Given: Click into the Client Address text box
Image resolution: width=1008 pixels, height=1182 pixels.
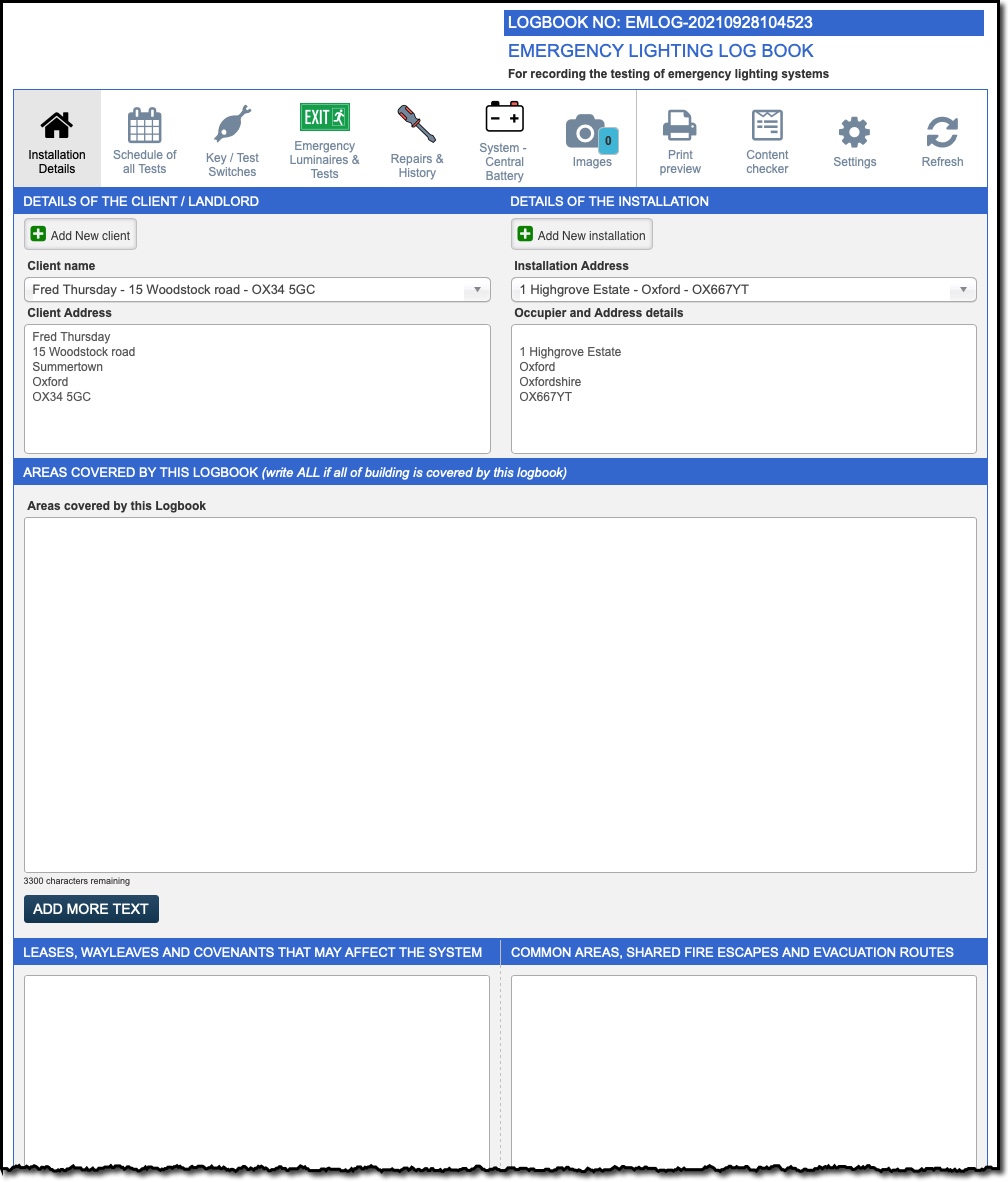Looking at the screenshot, I should (257, 389).
